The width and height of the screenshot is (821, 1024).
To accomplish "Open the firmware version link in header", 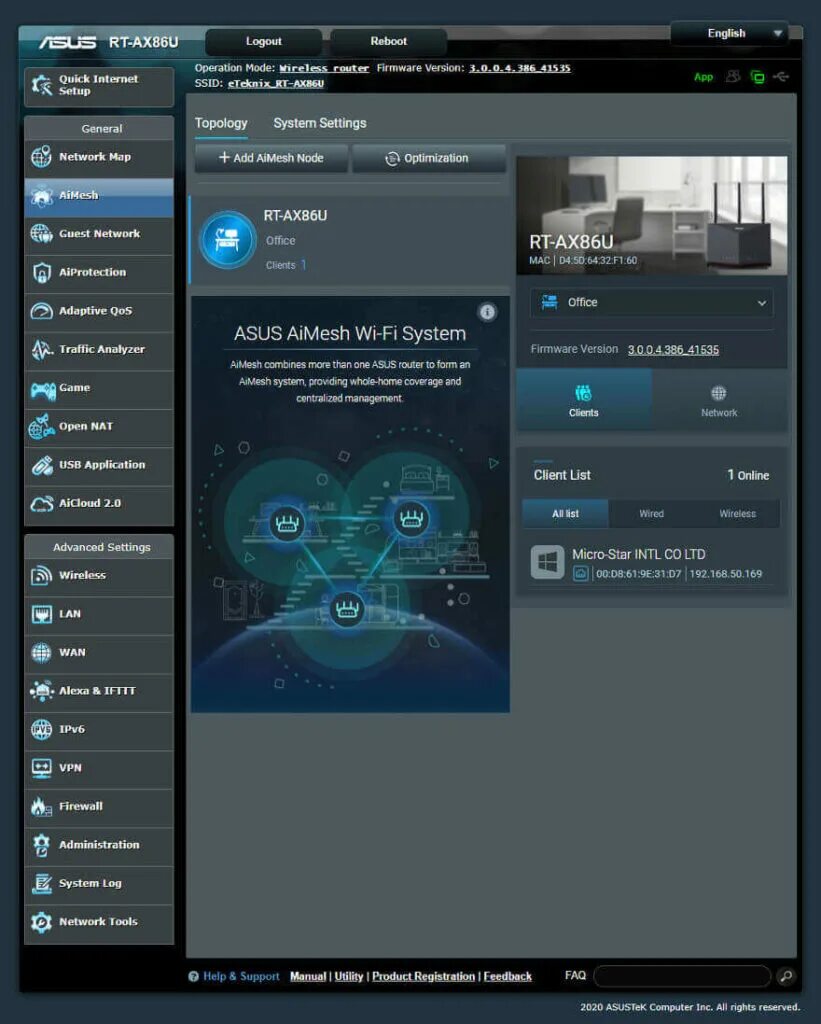I will point(520,68).
